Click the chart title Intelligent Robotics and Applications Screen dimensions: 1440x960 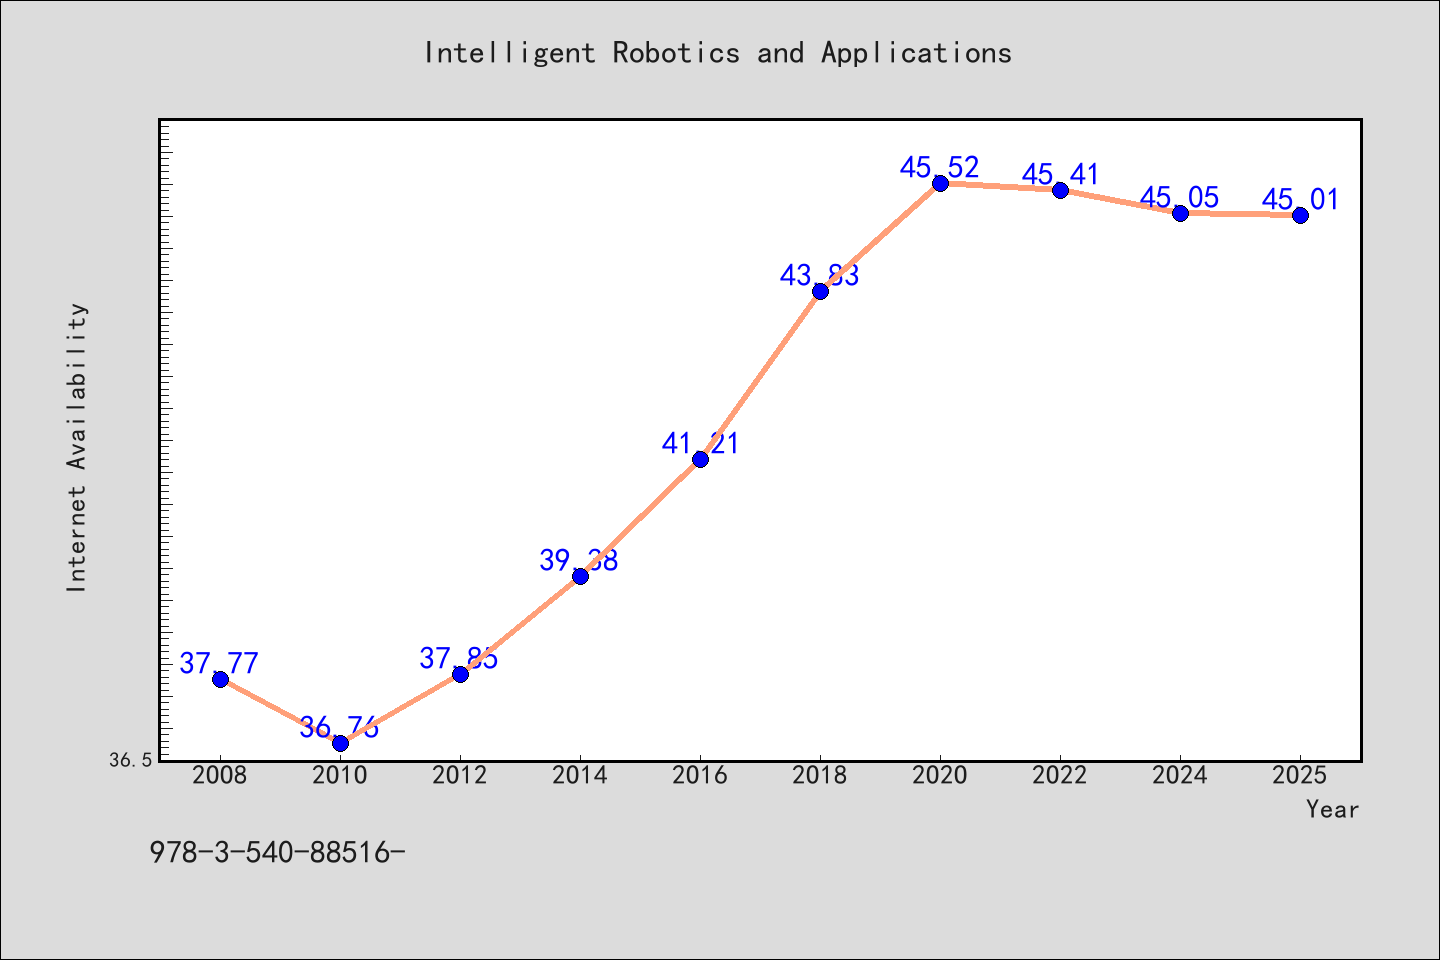point(718,53)
